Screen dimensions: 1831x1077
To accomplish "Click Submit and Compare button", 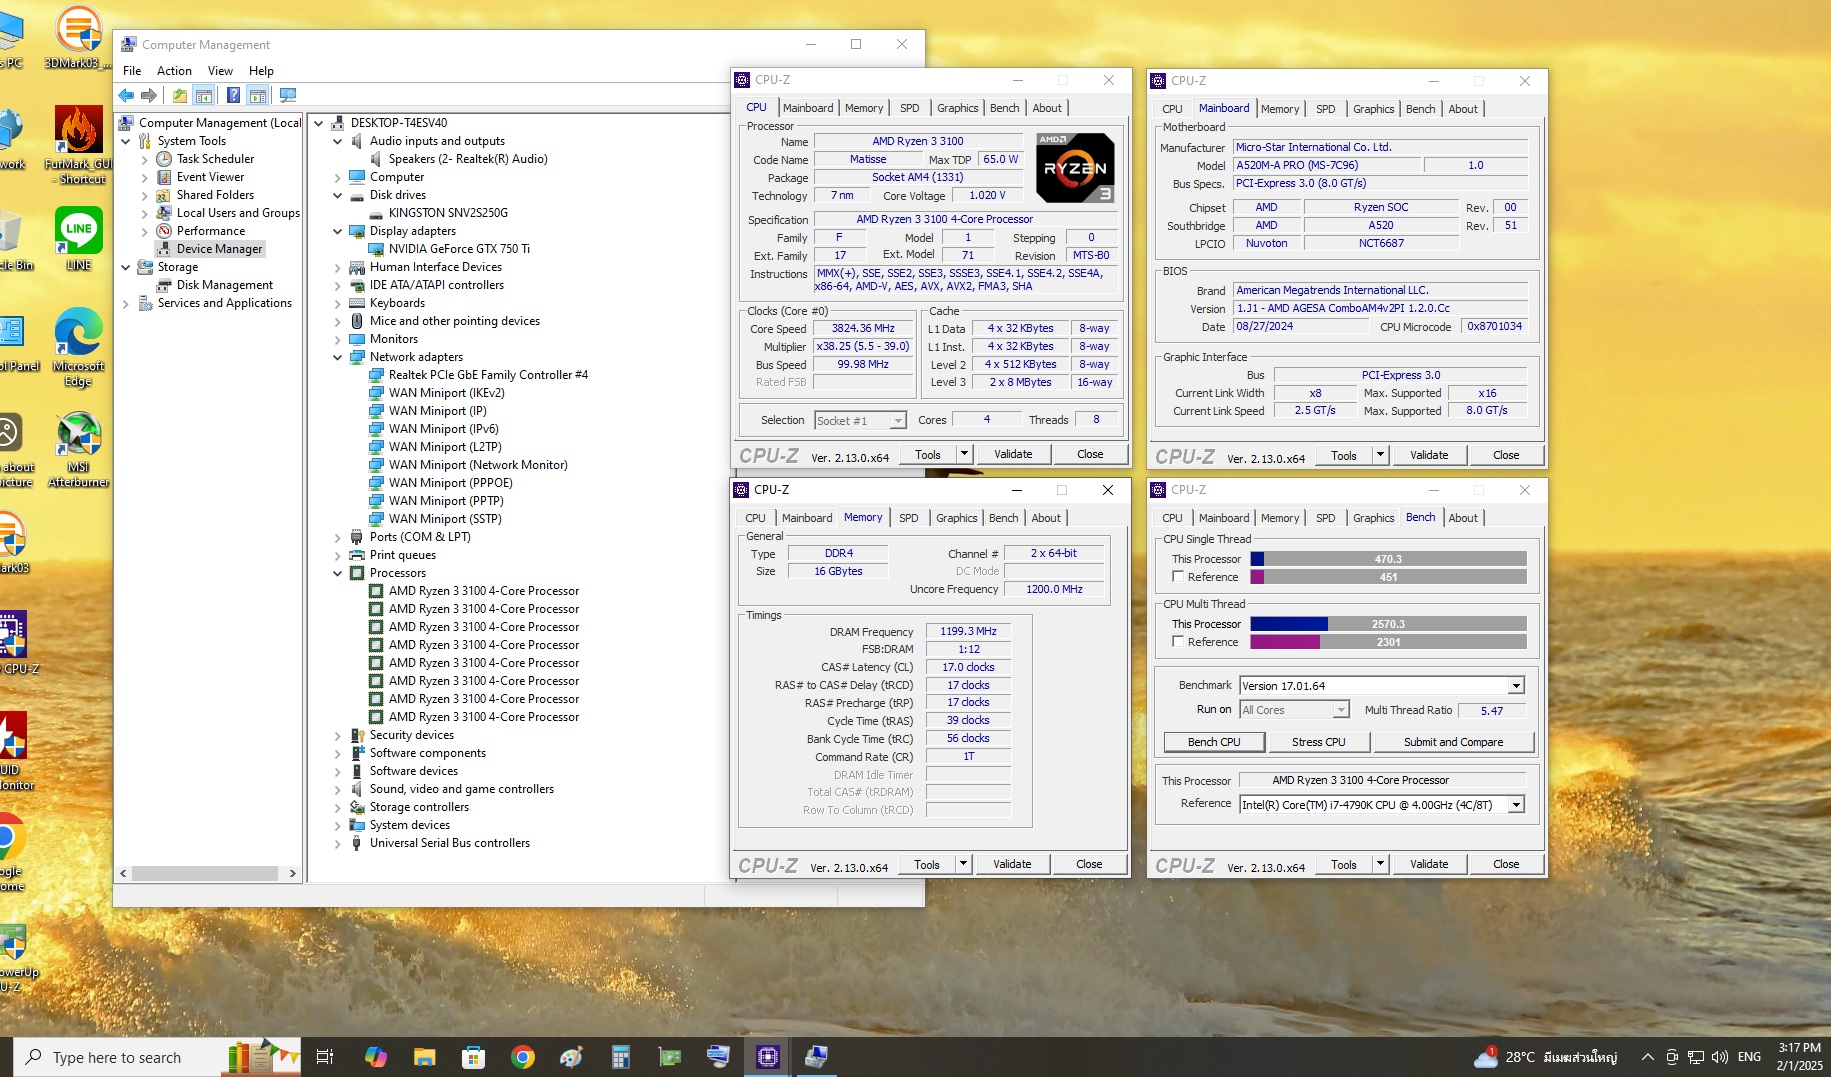I will pos(1453,742).
